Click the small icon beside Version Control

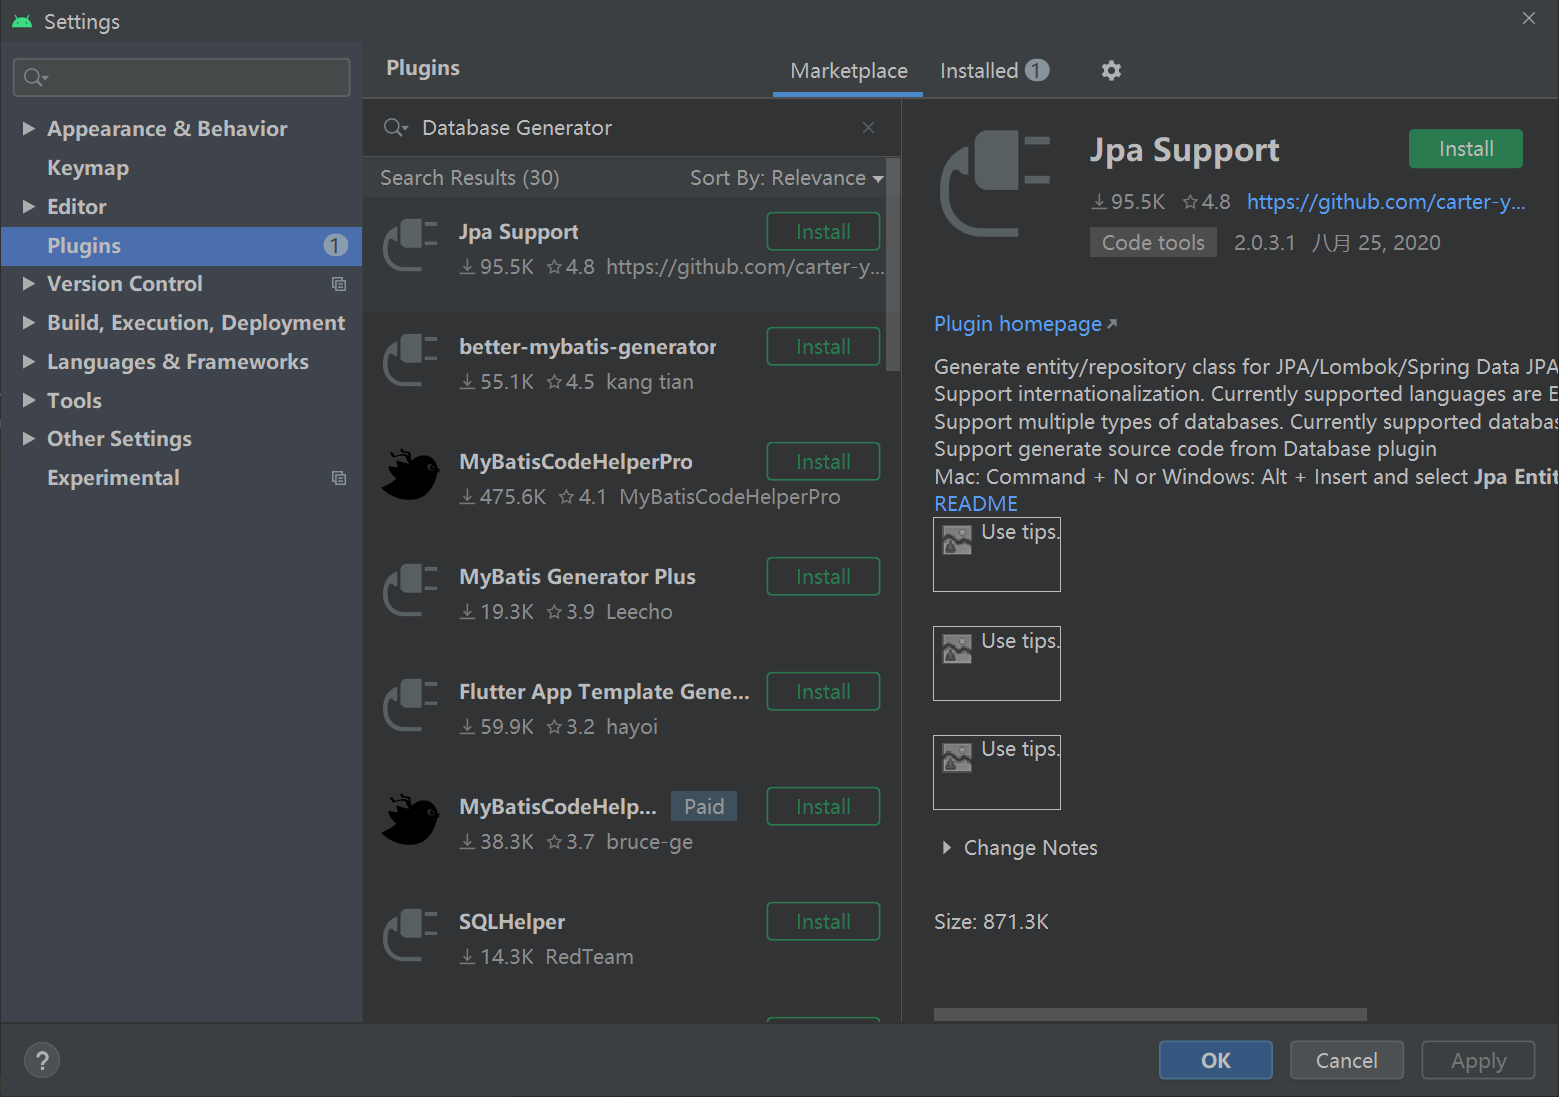click(x=339, y=284)
